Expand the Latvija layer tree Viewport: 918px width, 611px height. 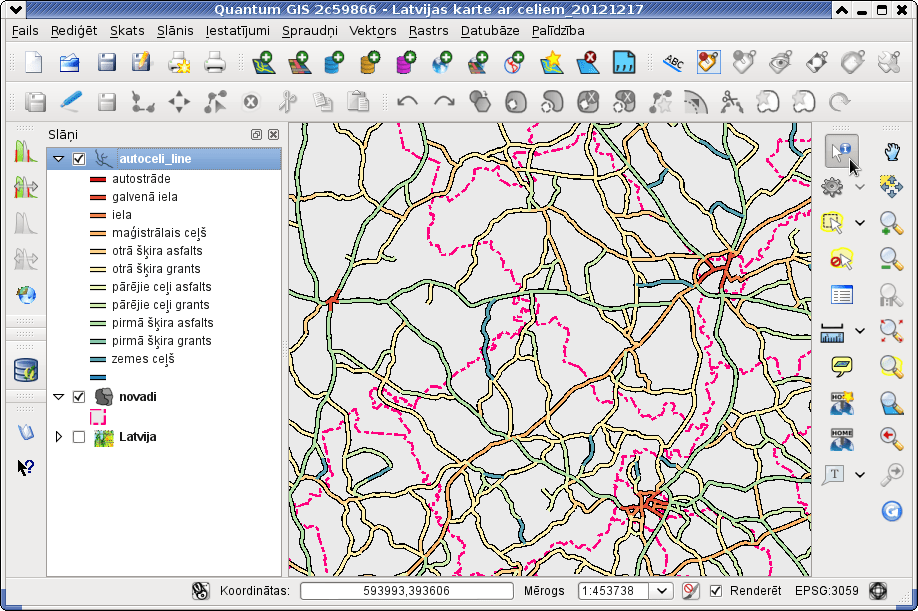point(58,437)
